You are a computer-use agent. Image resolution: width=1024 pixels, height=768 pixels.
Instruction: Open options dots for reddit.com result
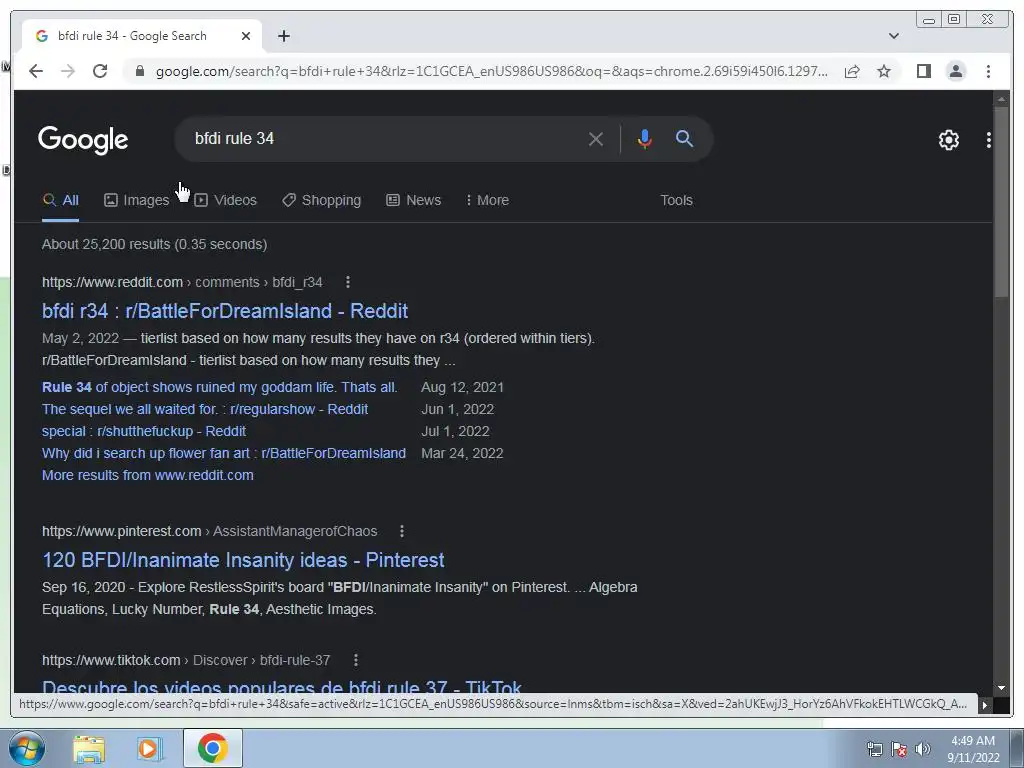pos(347,282)
